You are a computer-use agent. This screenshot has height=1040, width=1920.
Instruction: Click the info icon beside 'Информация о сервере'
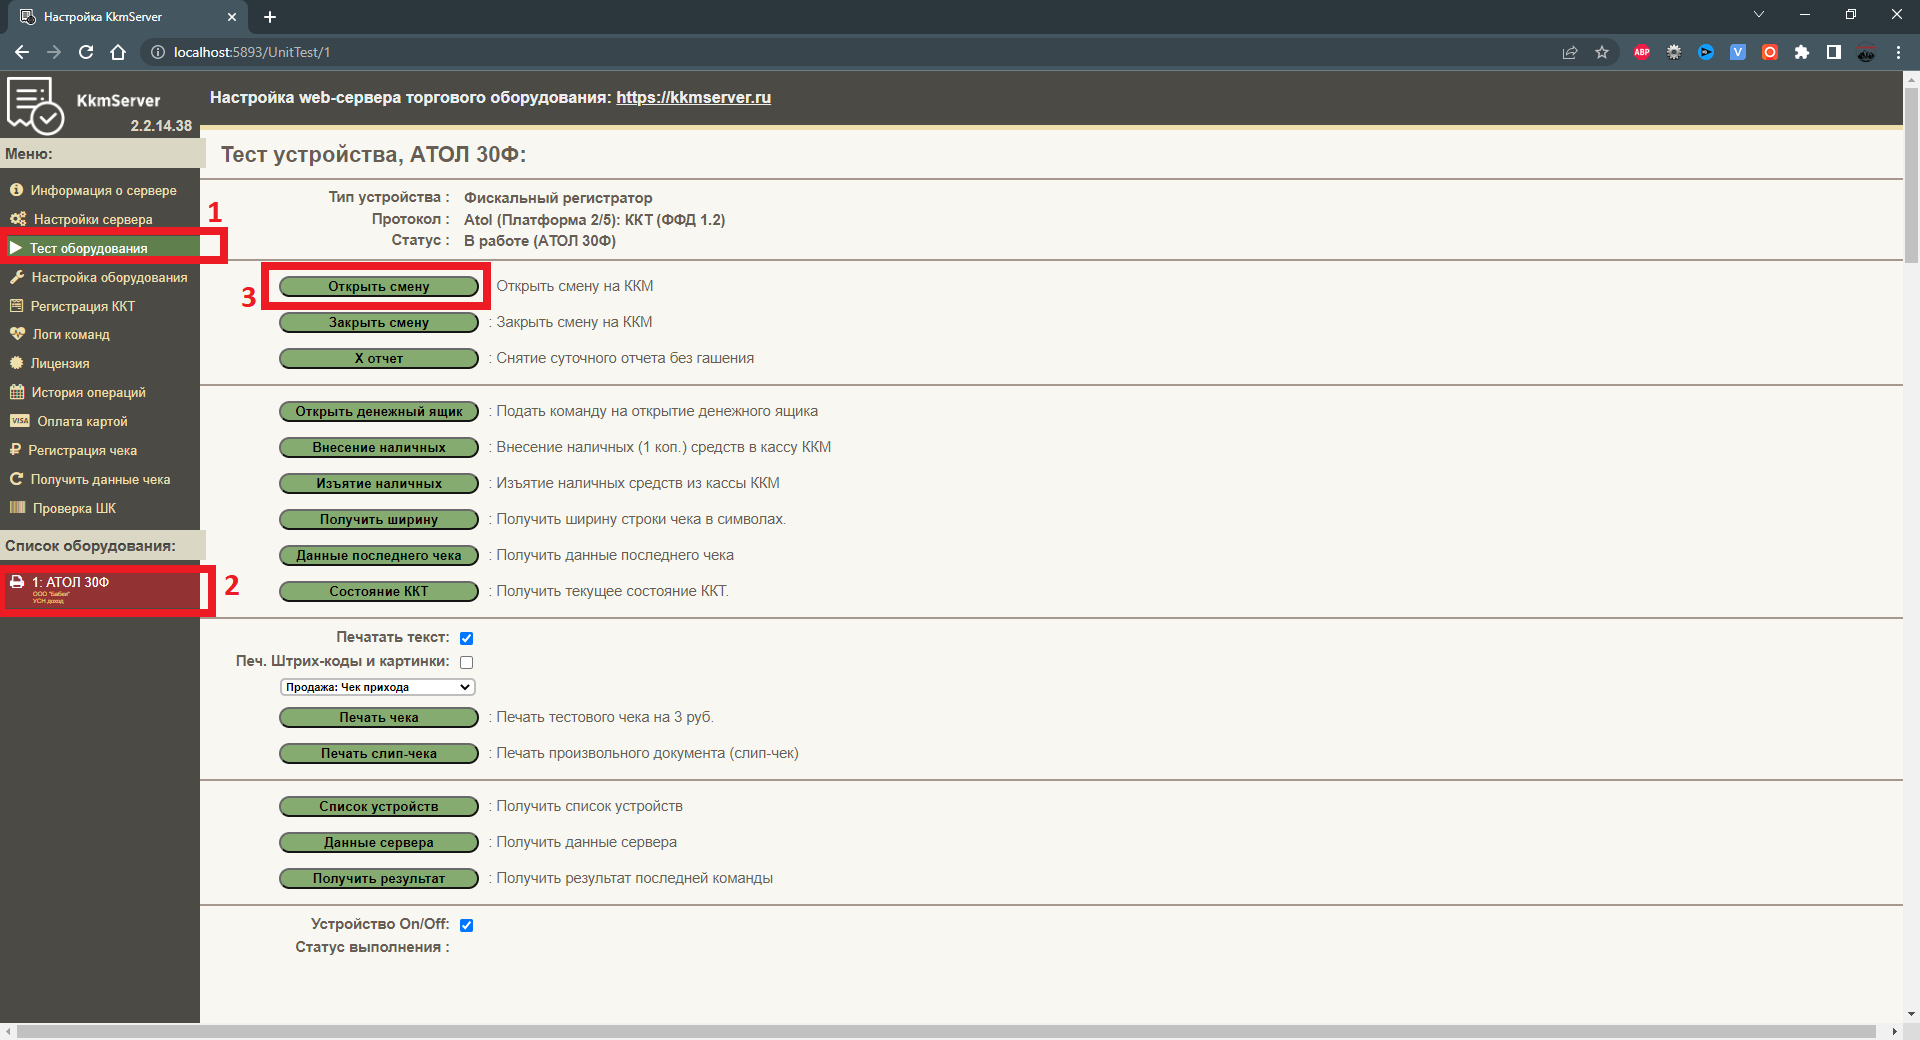click(16, 190)
